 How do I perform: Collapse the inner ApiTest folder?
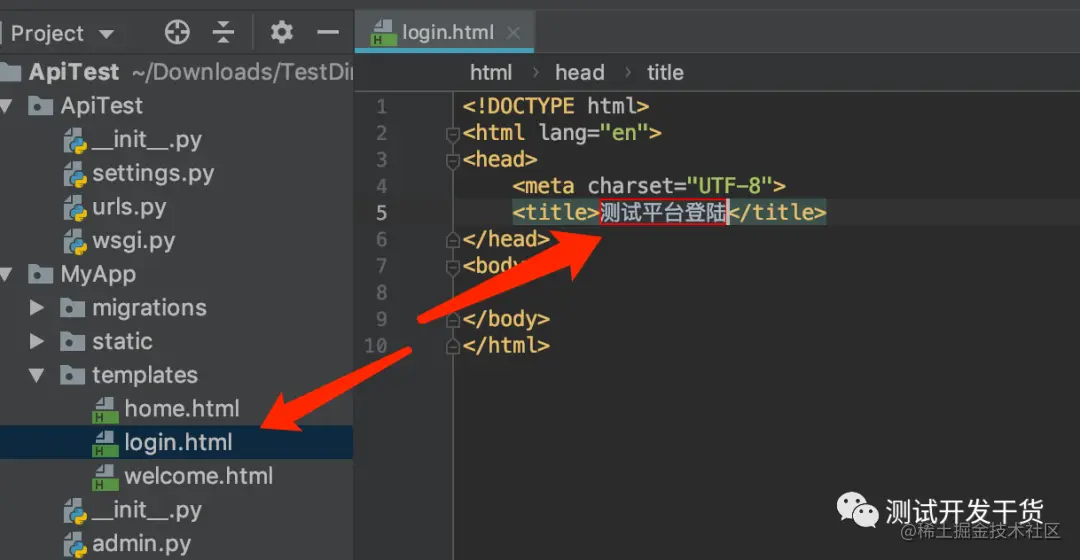point(8,106)
